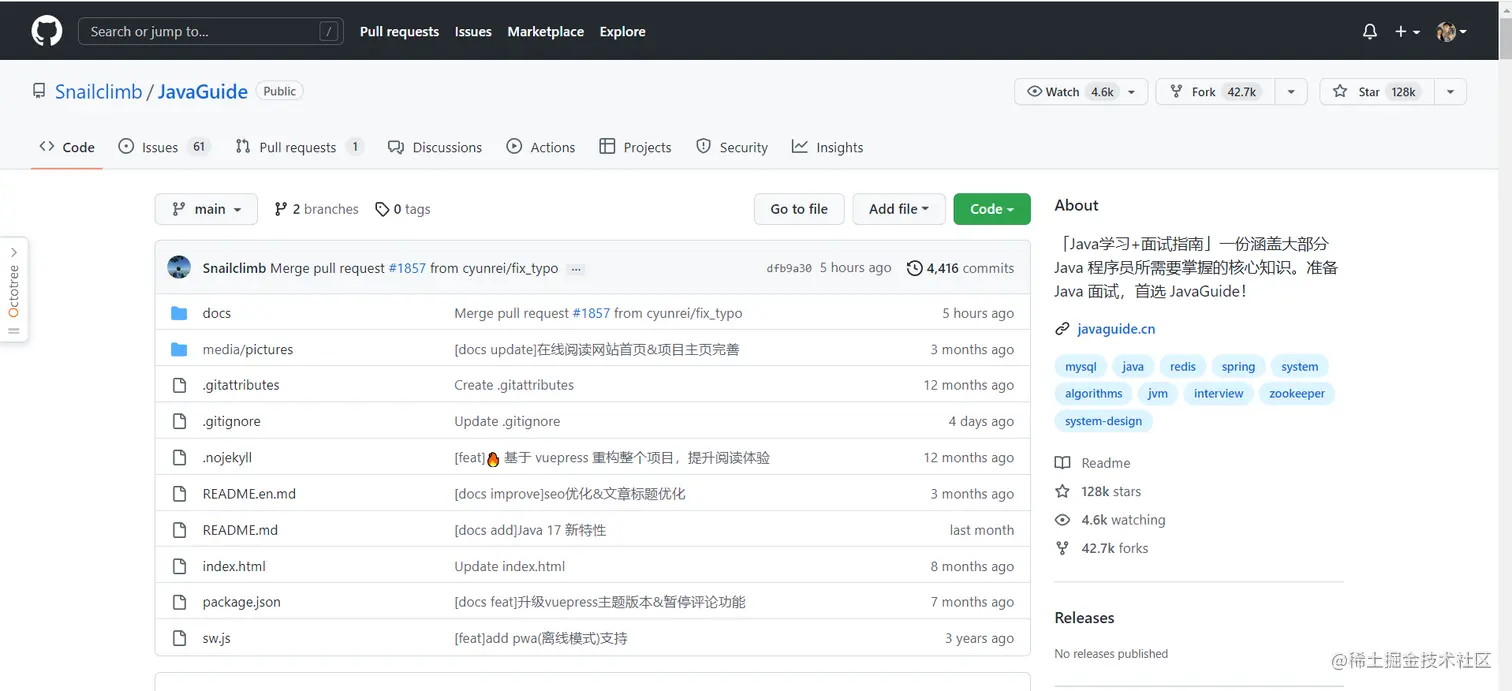
Task: Open the package.json file
Action: (x=241, y=602)
